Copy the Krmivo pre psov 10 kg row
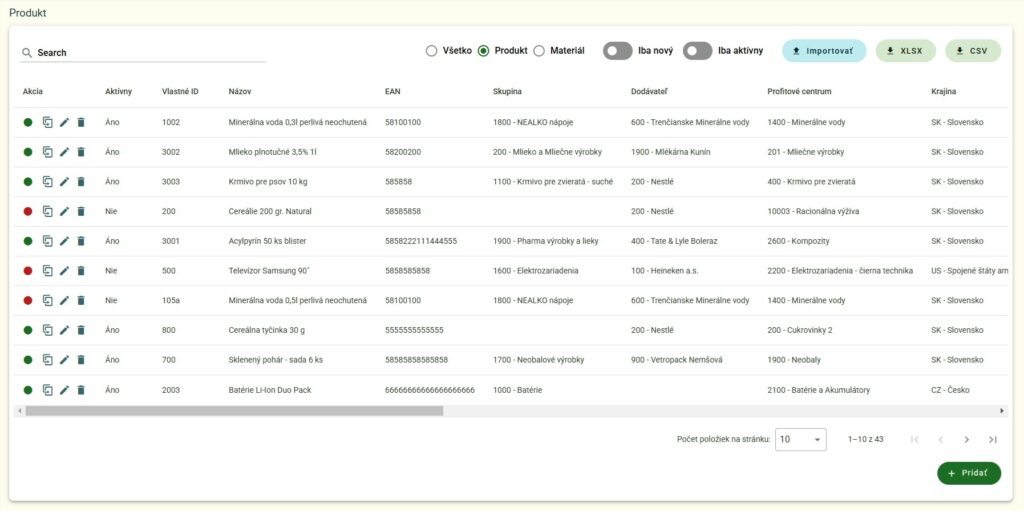 tap(47, 182)
